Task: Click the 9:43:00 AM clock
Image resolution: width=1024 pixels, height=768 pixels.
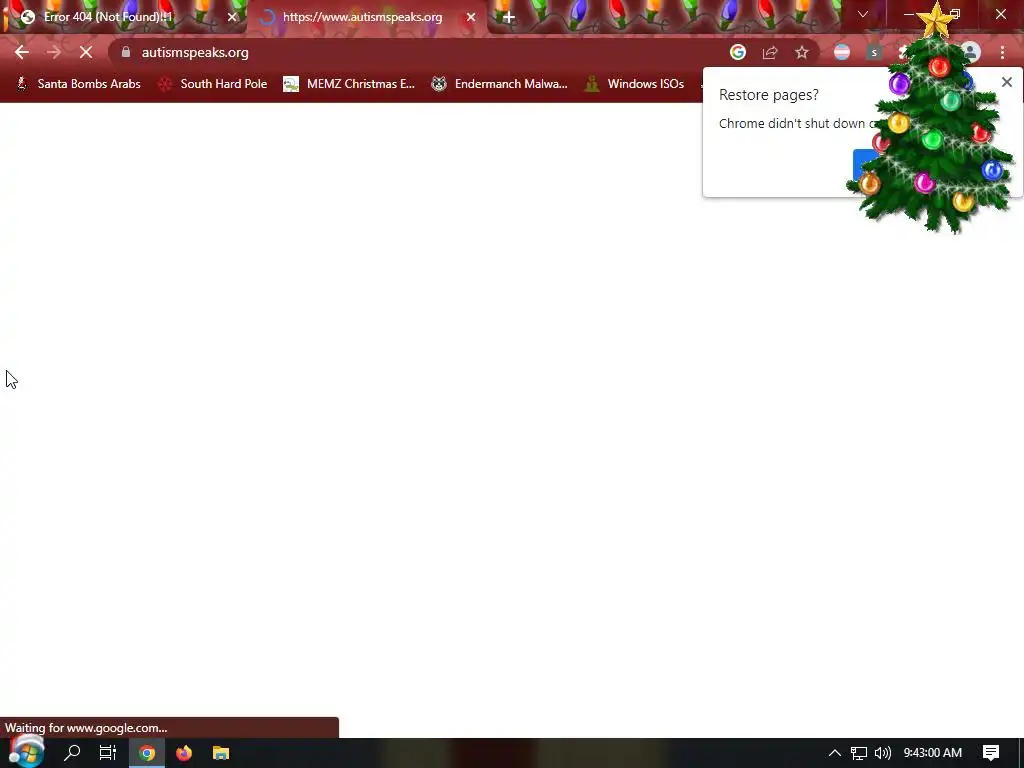Action: (x=933, y=753)
